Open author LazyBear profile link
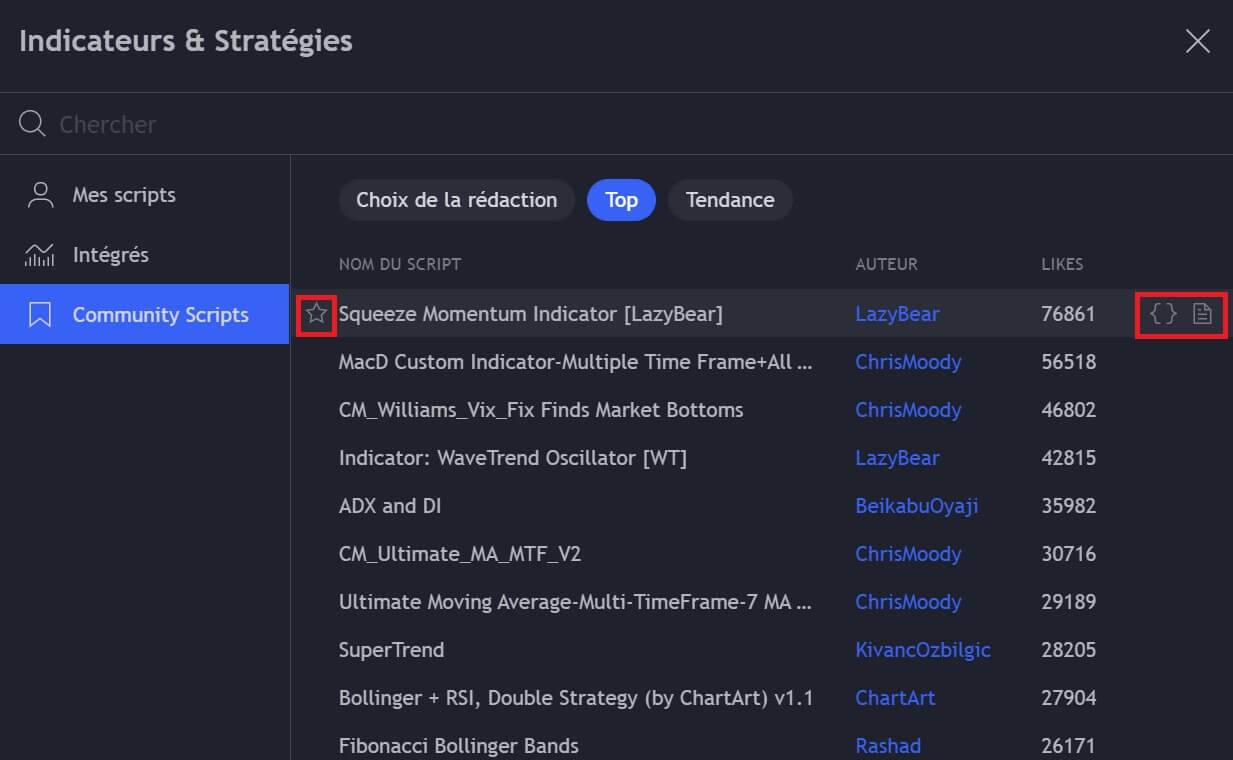This screenshot has height=760, width=1233. [897, 314]
